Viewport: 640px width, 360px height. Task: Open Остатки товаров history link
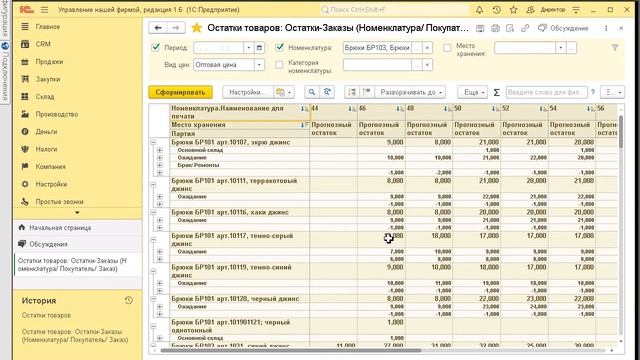(x=47, y=315)
